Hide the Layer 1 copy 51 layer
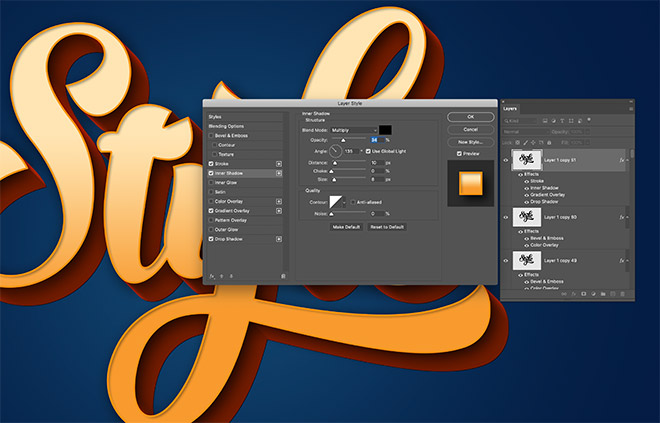 coord(506,159)
